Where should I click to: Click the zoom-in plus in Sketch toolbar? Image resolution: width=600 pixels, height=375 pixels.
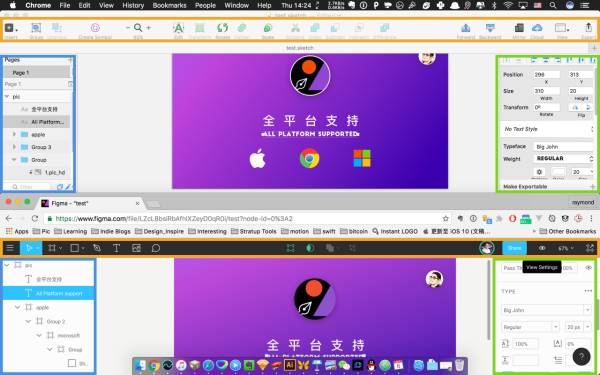point(148,28)
